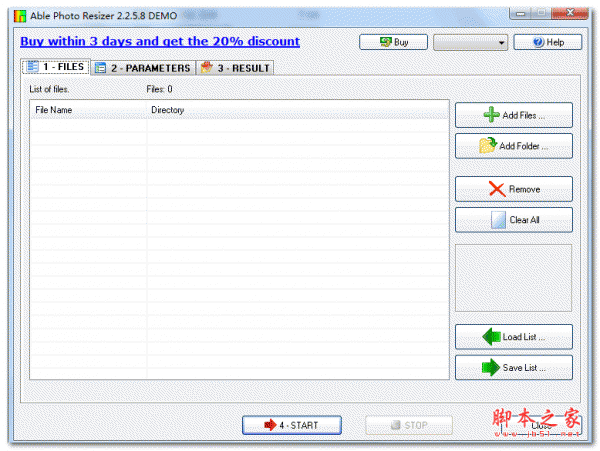The image size is (600, 451).
Task: Follow the 20% discount purchase link
Action: click(x=160, y=41)
